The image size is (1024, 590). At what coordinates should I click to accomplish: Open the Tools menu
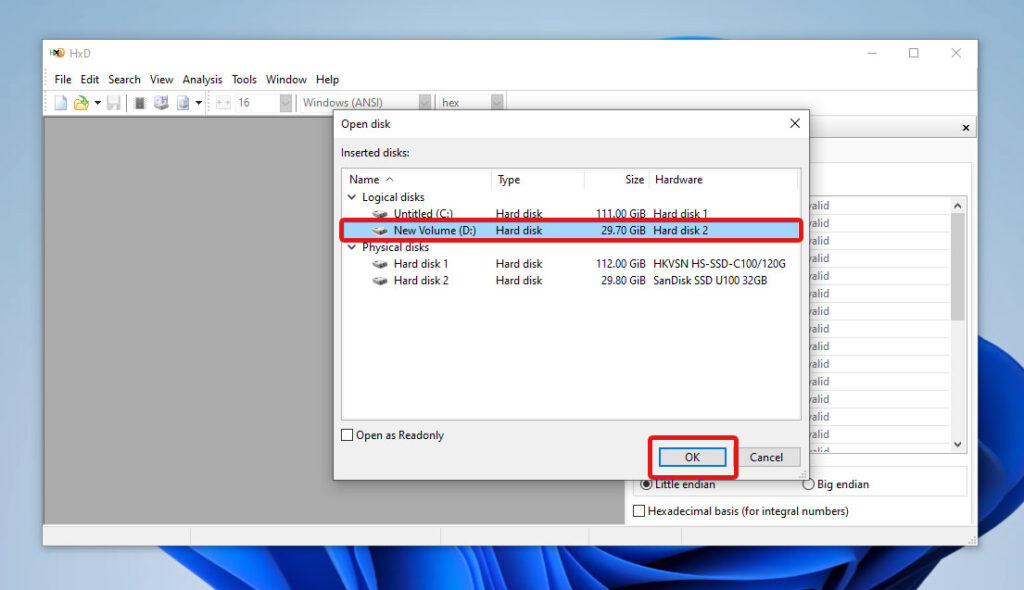pos(244,80)
